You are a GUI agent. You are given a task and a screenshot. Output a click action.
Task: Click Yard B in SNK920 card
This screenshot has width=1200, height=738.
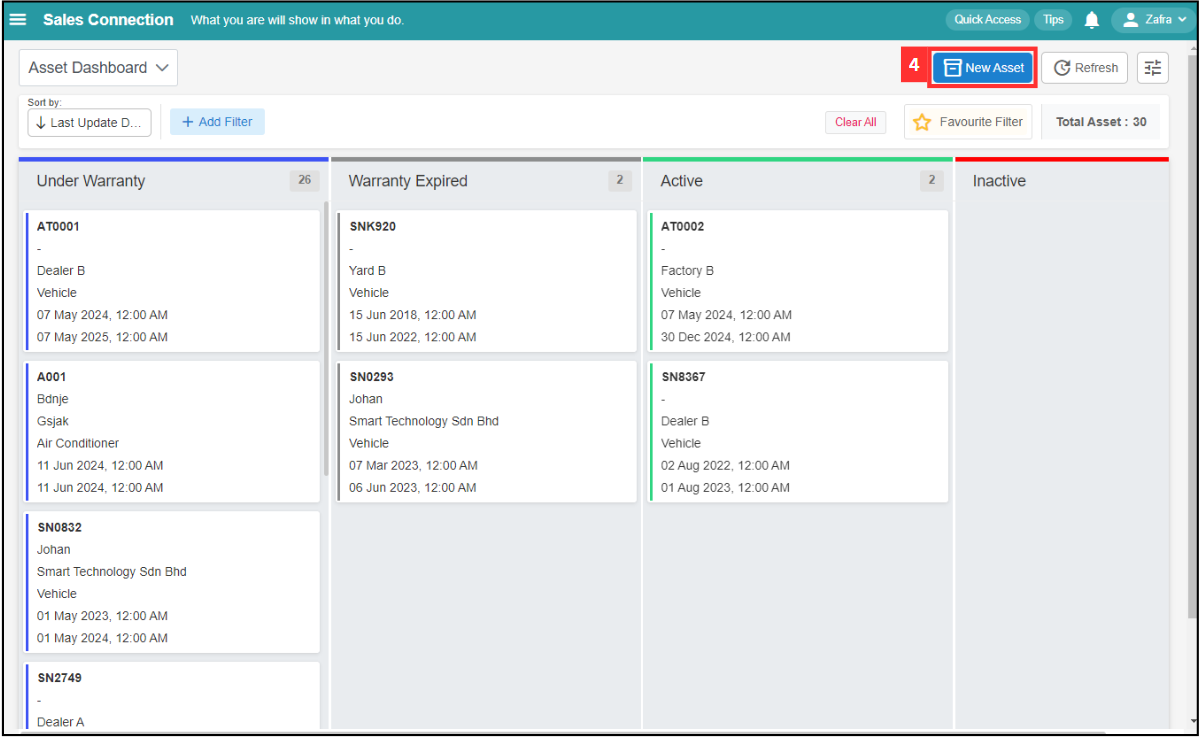tap(367, 271)
